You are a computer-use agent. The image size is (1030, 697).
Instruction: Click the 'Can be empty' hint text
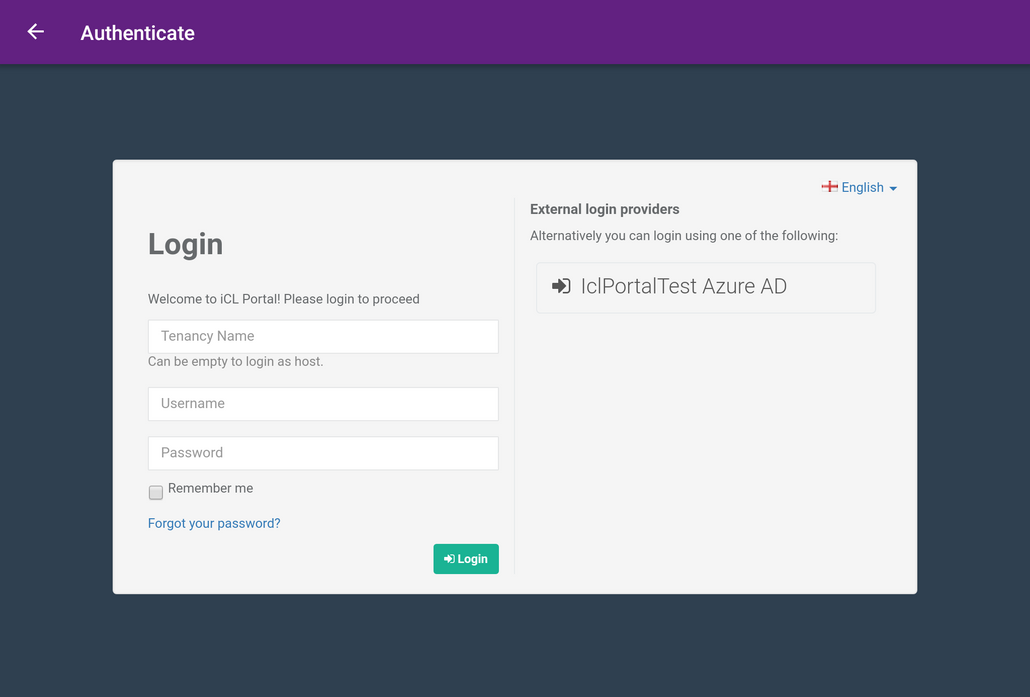[235, 361]
